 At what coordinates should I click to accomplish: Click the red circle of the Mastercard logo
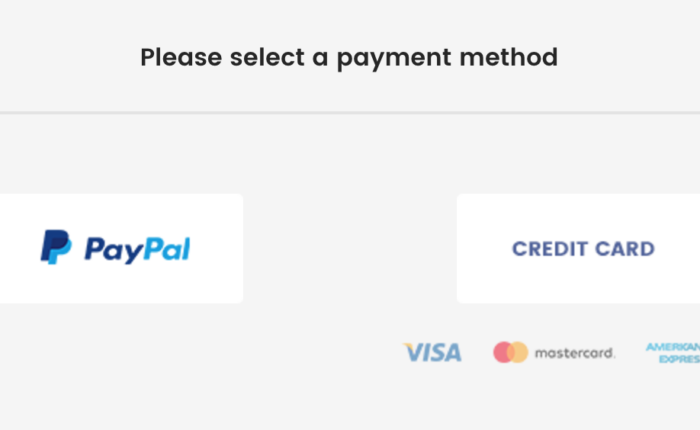[503, 352]
